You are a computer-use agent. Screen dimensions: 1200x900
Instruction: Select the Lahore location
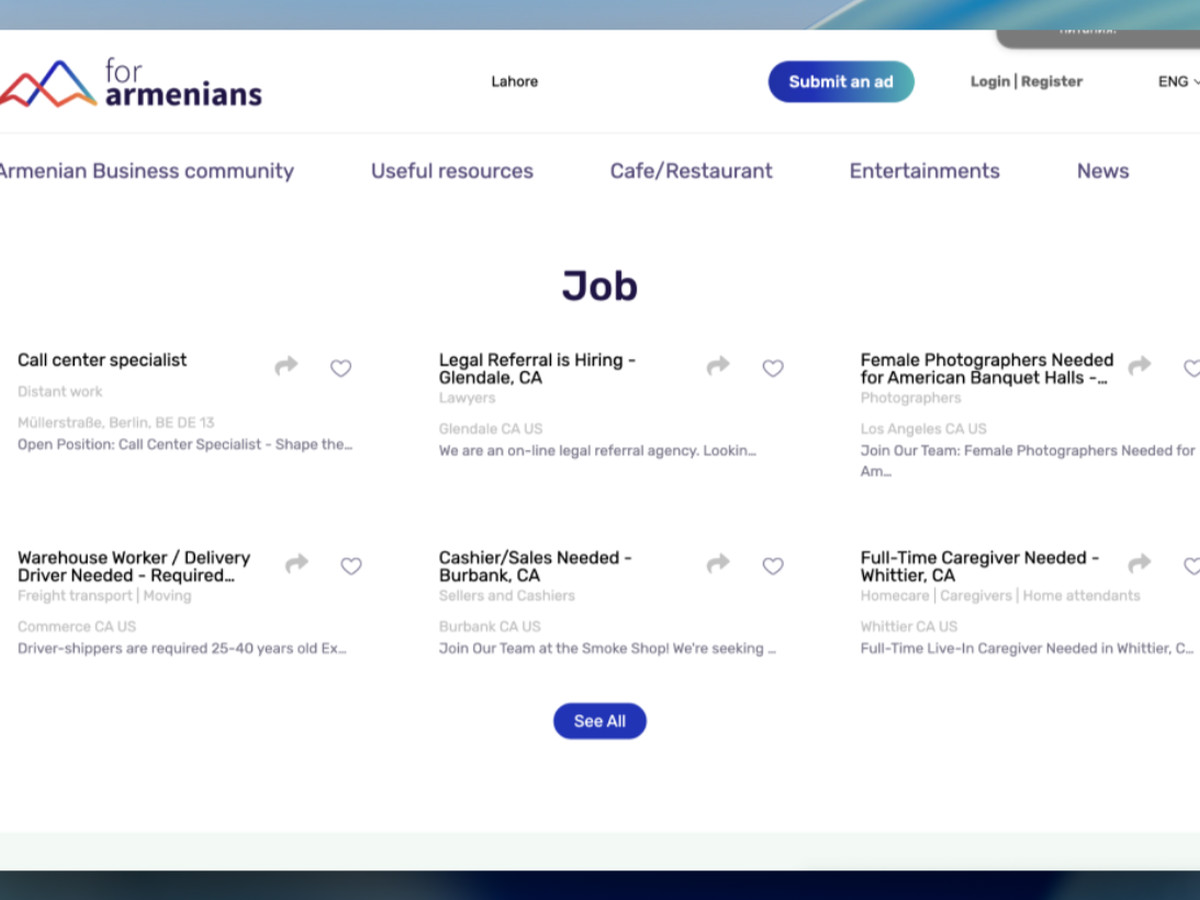515,82
